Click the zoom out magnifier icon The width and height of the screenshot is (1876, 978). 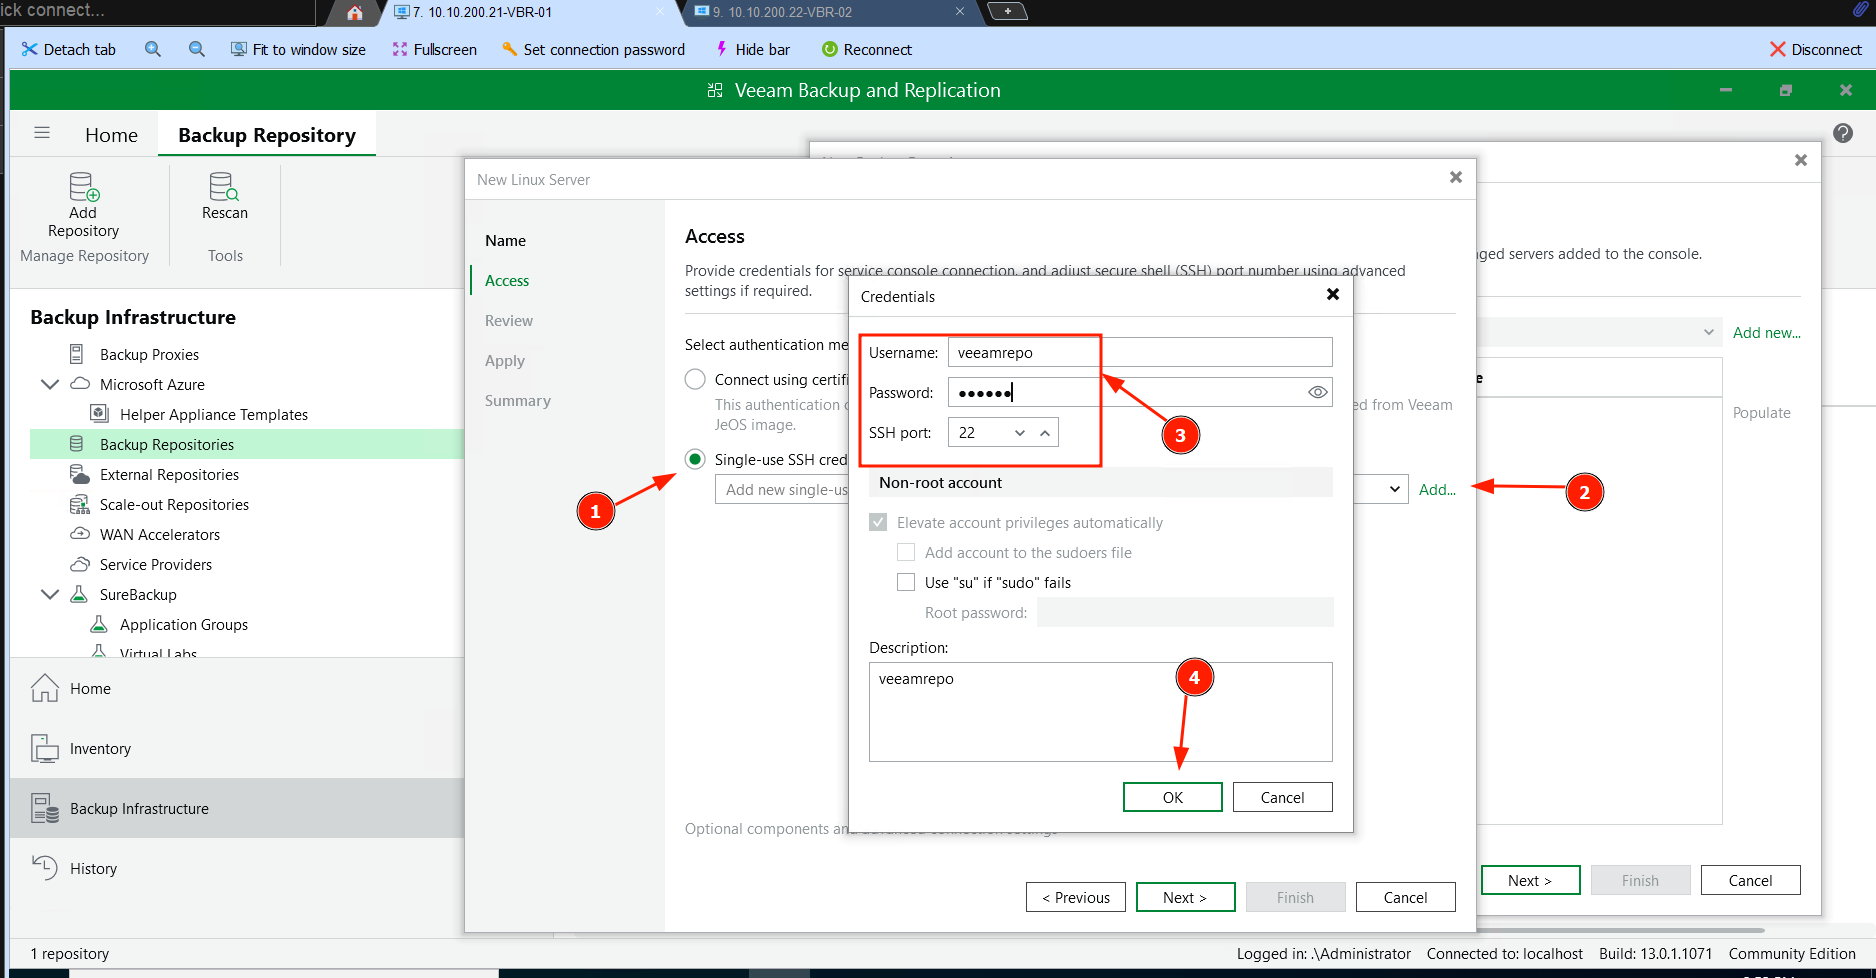coord(197,49)
